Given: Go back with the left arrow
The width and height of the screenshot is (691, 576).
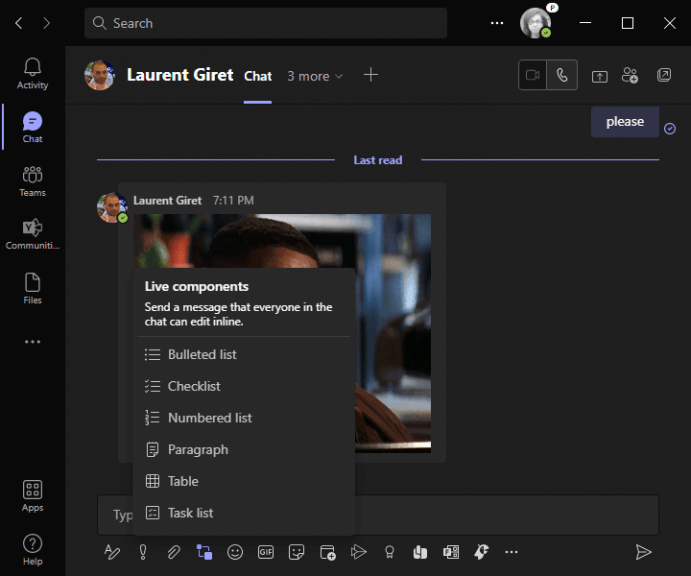Looking at the screenshot, I should coord(19,23).
